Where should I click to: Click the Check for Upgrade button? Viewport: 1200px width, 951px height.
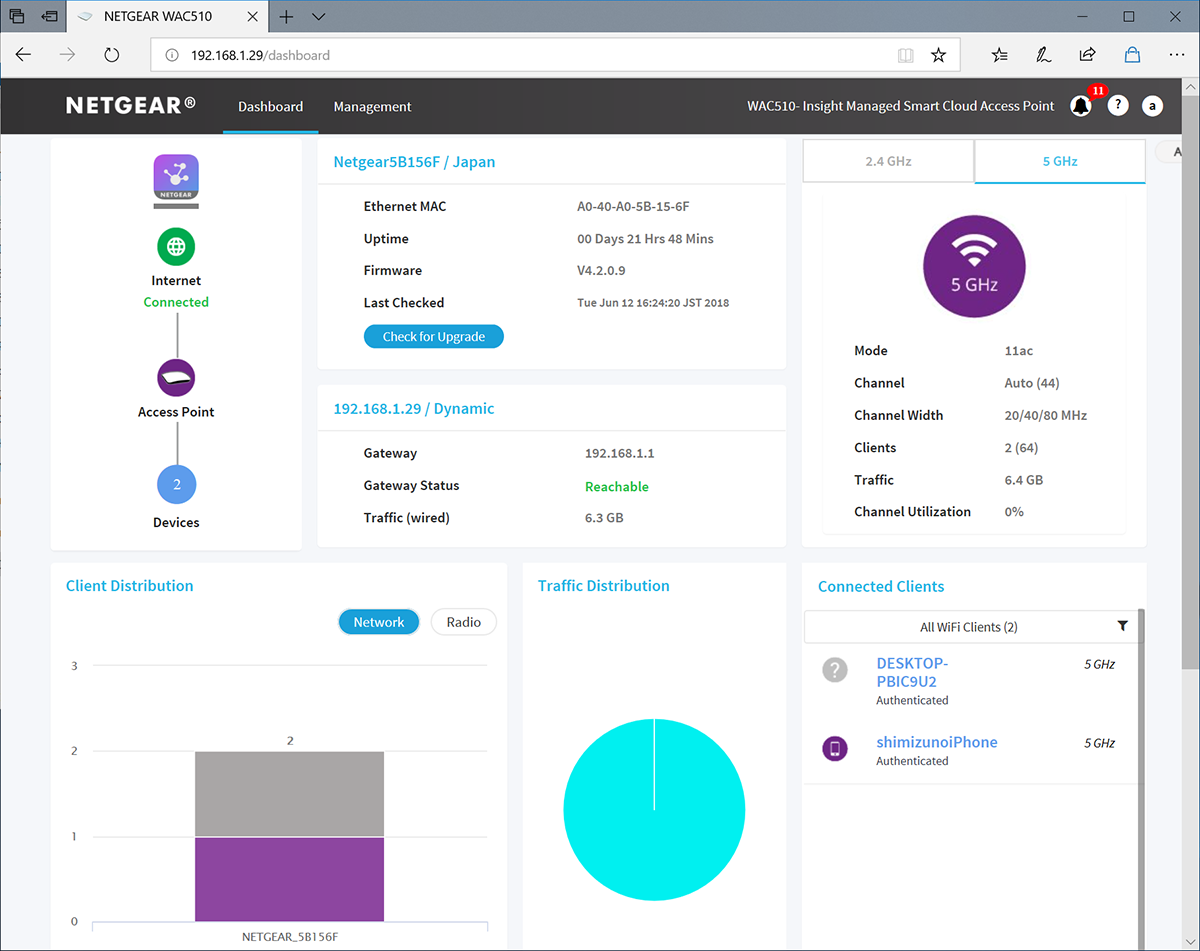(x=434, y=337)
